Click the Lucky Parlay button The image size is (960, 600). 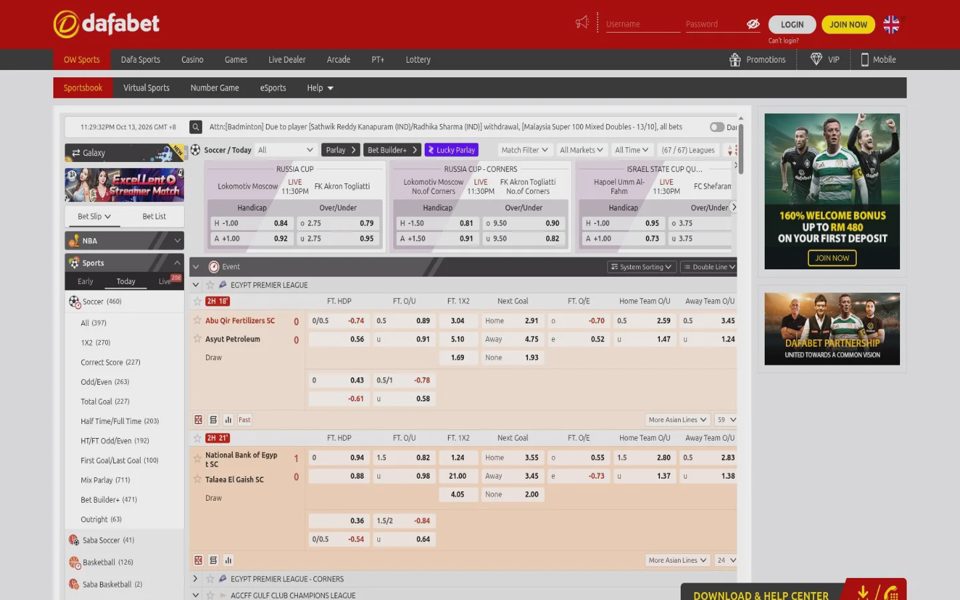(x=452, y=150)
